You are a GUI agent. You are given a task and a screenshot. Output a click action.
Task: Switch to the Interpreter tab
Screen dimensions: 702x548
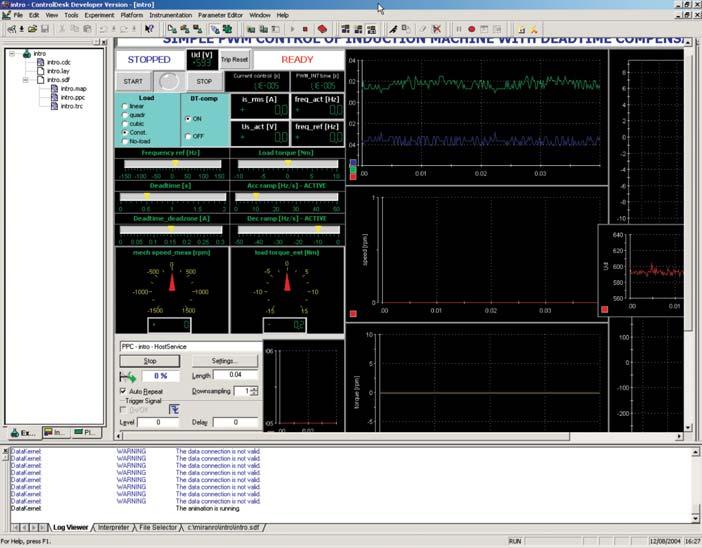pos(112,526)
